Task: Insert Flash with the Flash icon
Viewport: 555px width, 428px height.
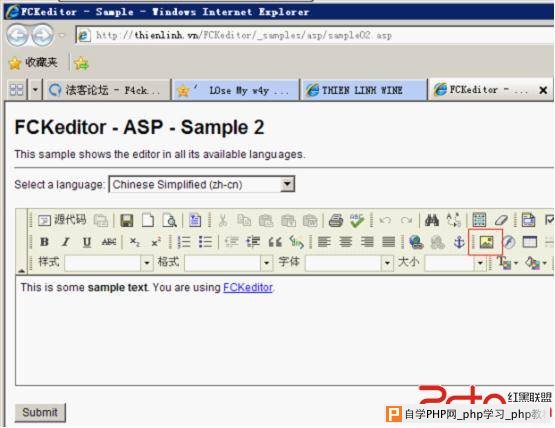Action: 509,242
